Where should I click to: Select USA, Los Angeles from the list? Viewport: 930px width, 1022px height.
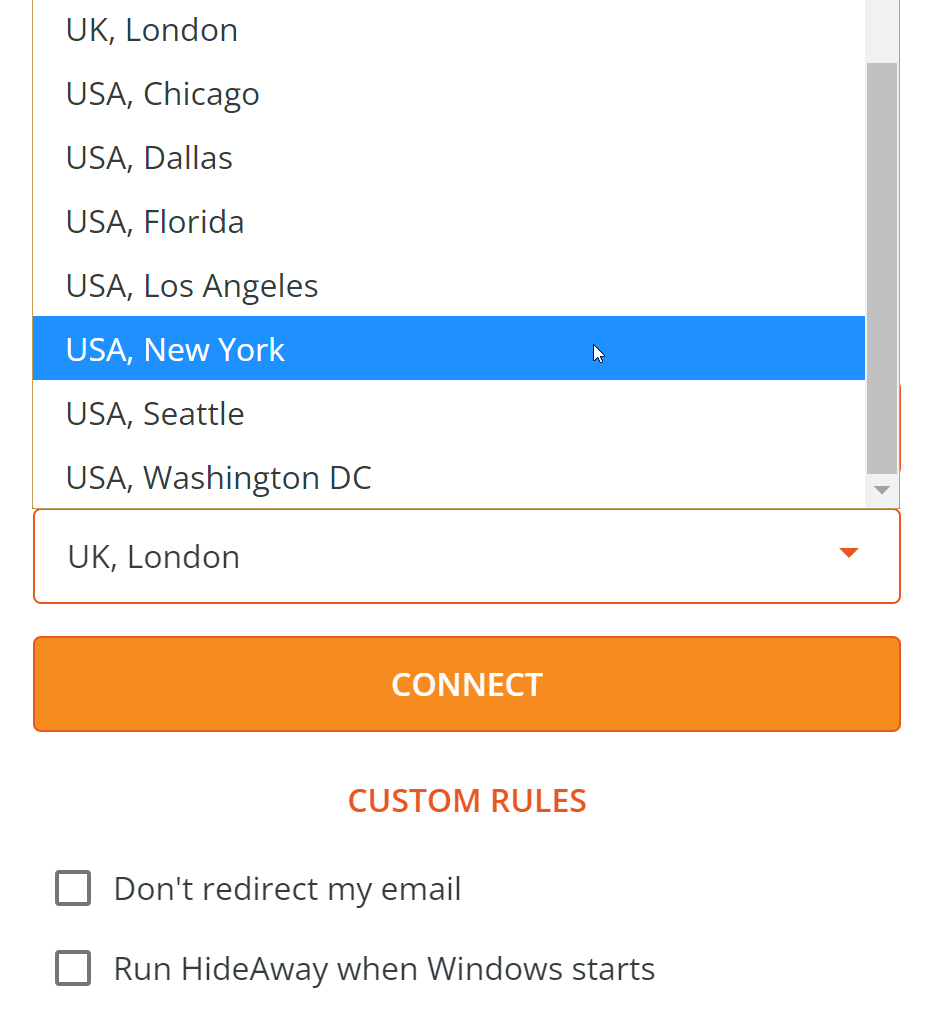click(x=191, y=285)
